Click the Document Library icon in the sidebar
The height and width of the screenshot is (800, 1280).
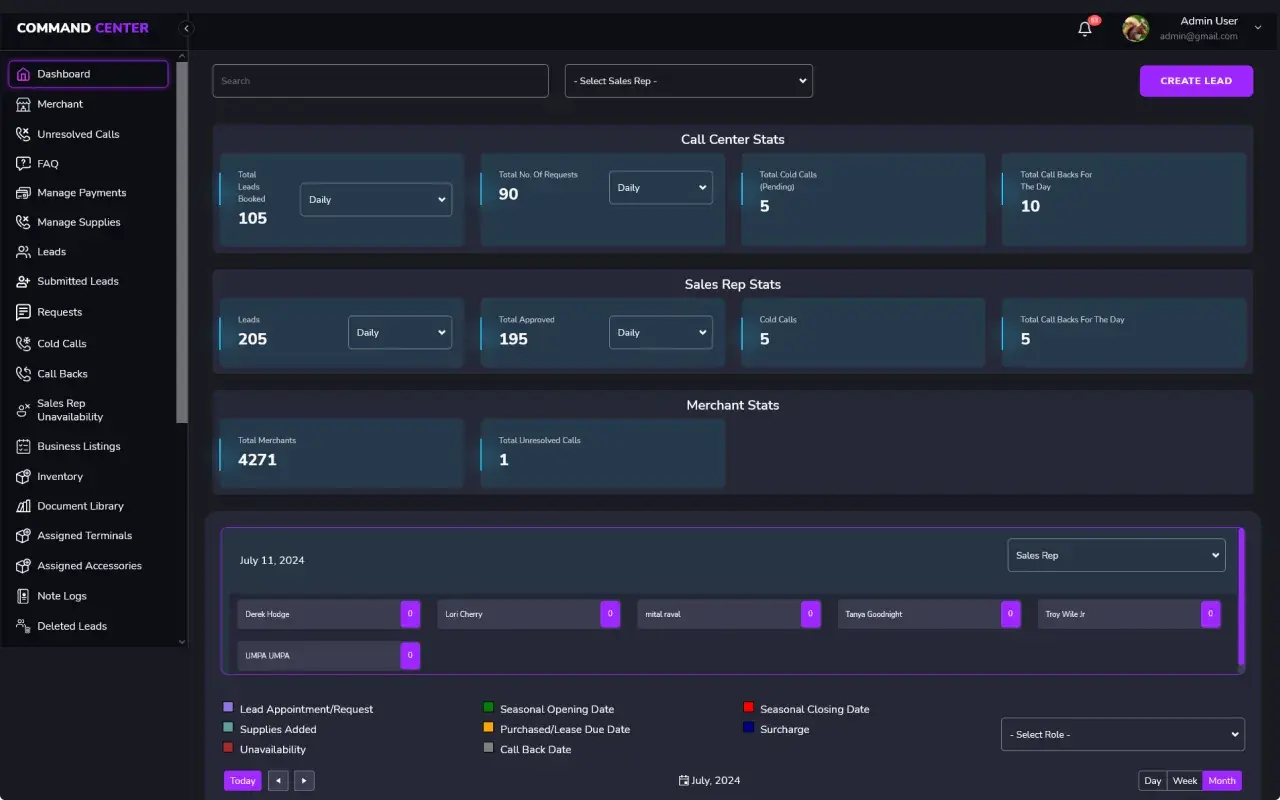[x=23, y=507]
